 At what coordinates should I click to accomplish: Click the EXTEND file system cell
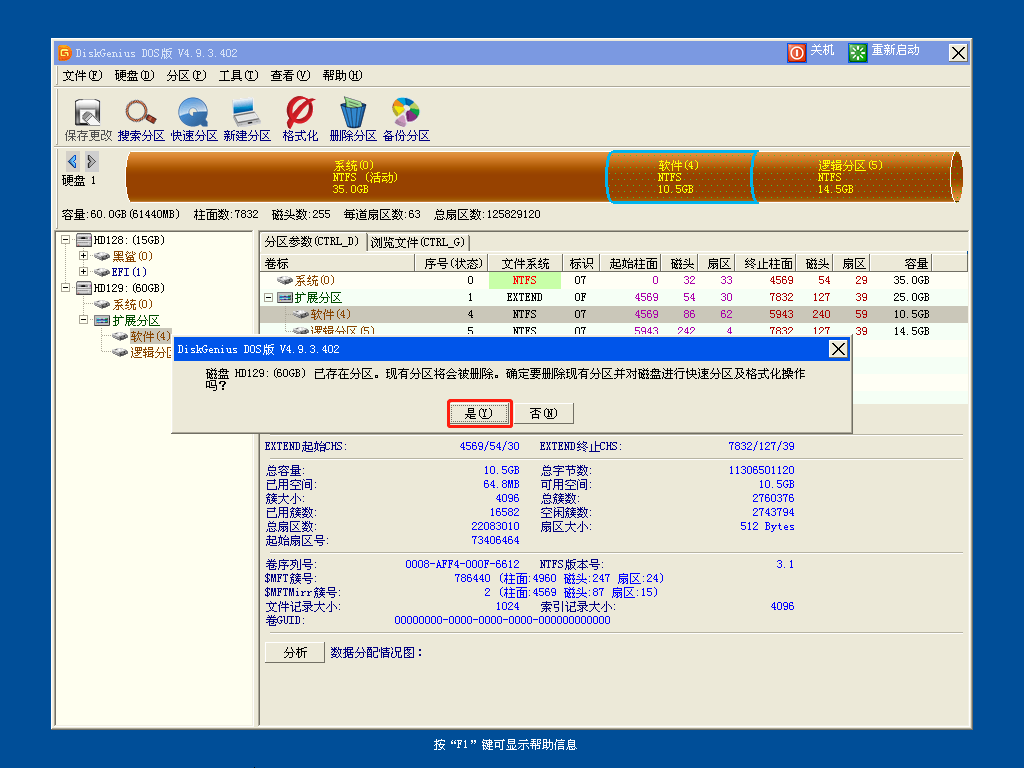coord(524,297)
